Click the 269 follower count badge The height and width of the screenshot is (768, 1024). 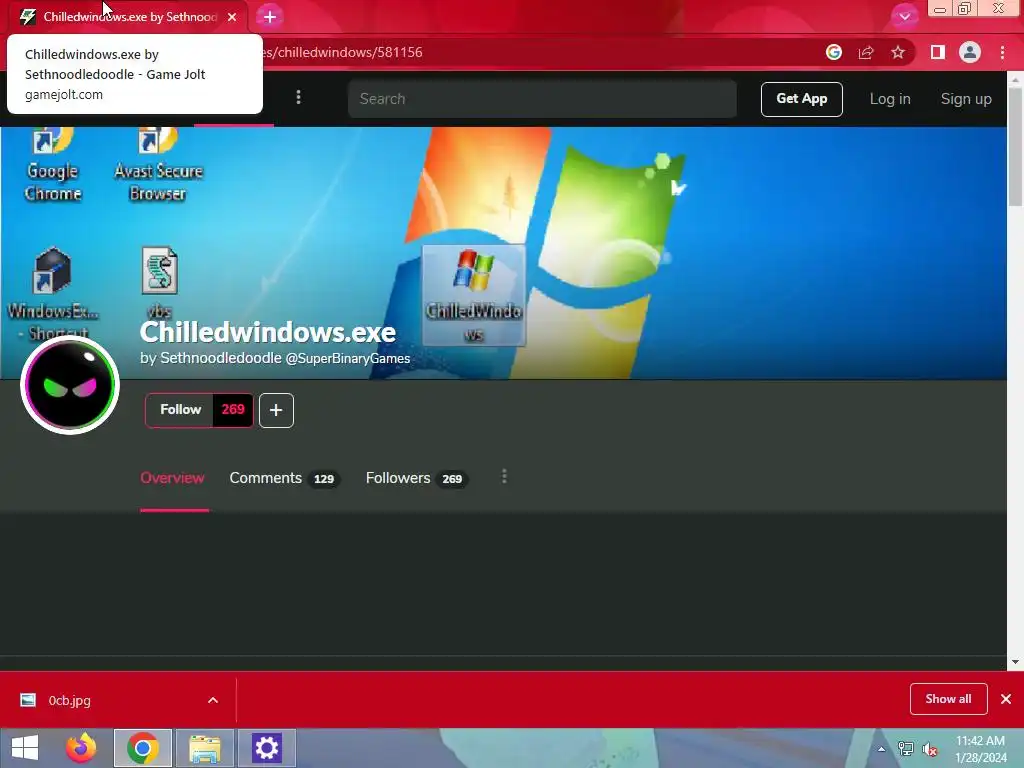[x=233, y=410]
